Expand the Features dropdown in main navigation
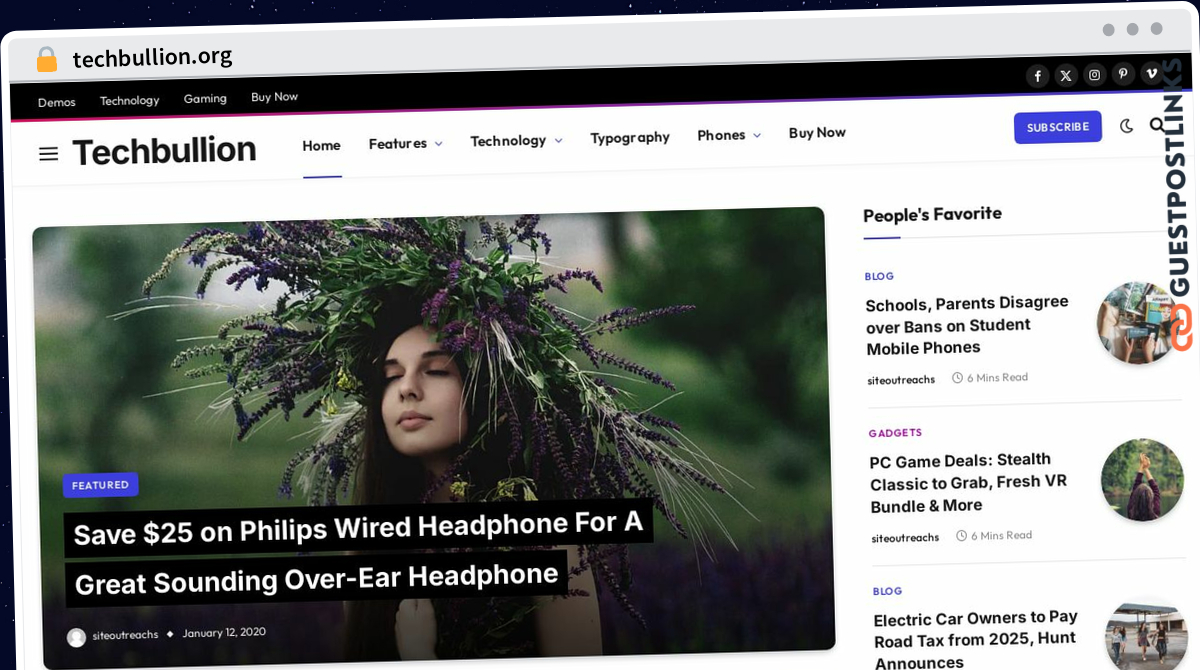The image size is (1200, 670). tap(405, 144)
